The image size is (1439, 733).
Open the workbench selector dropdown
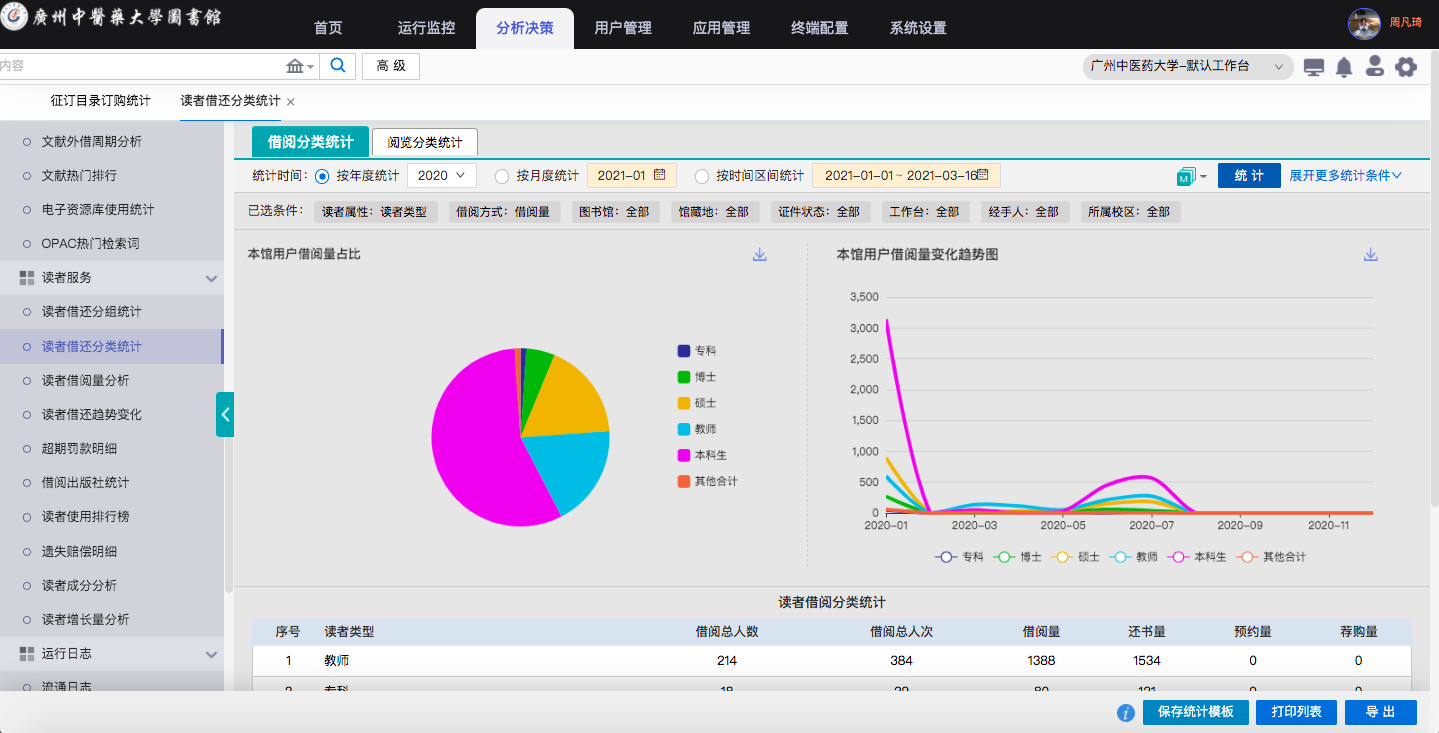(1187, 67)
